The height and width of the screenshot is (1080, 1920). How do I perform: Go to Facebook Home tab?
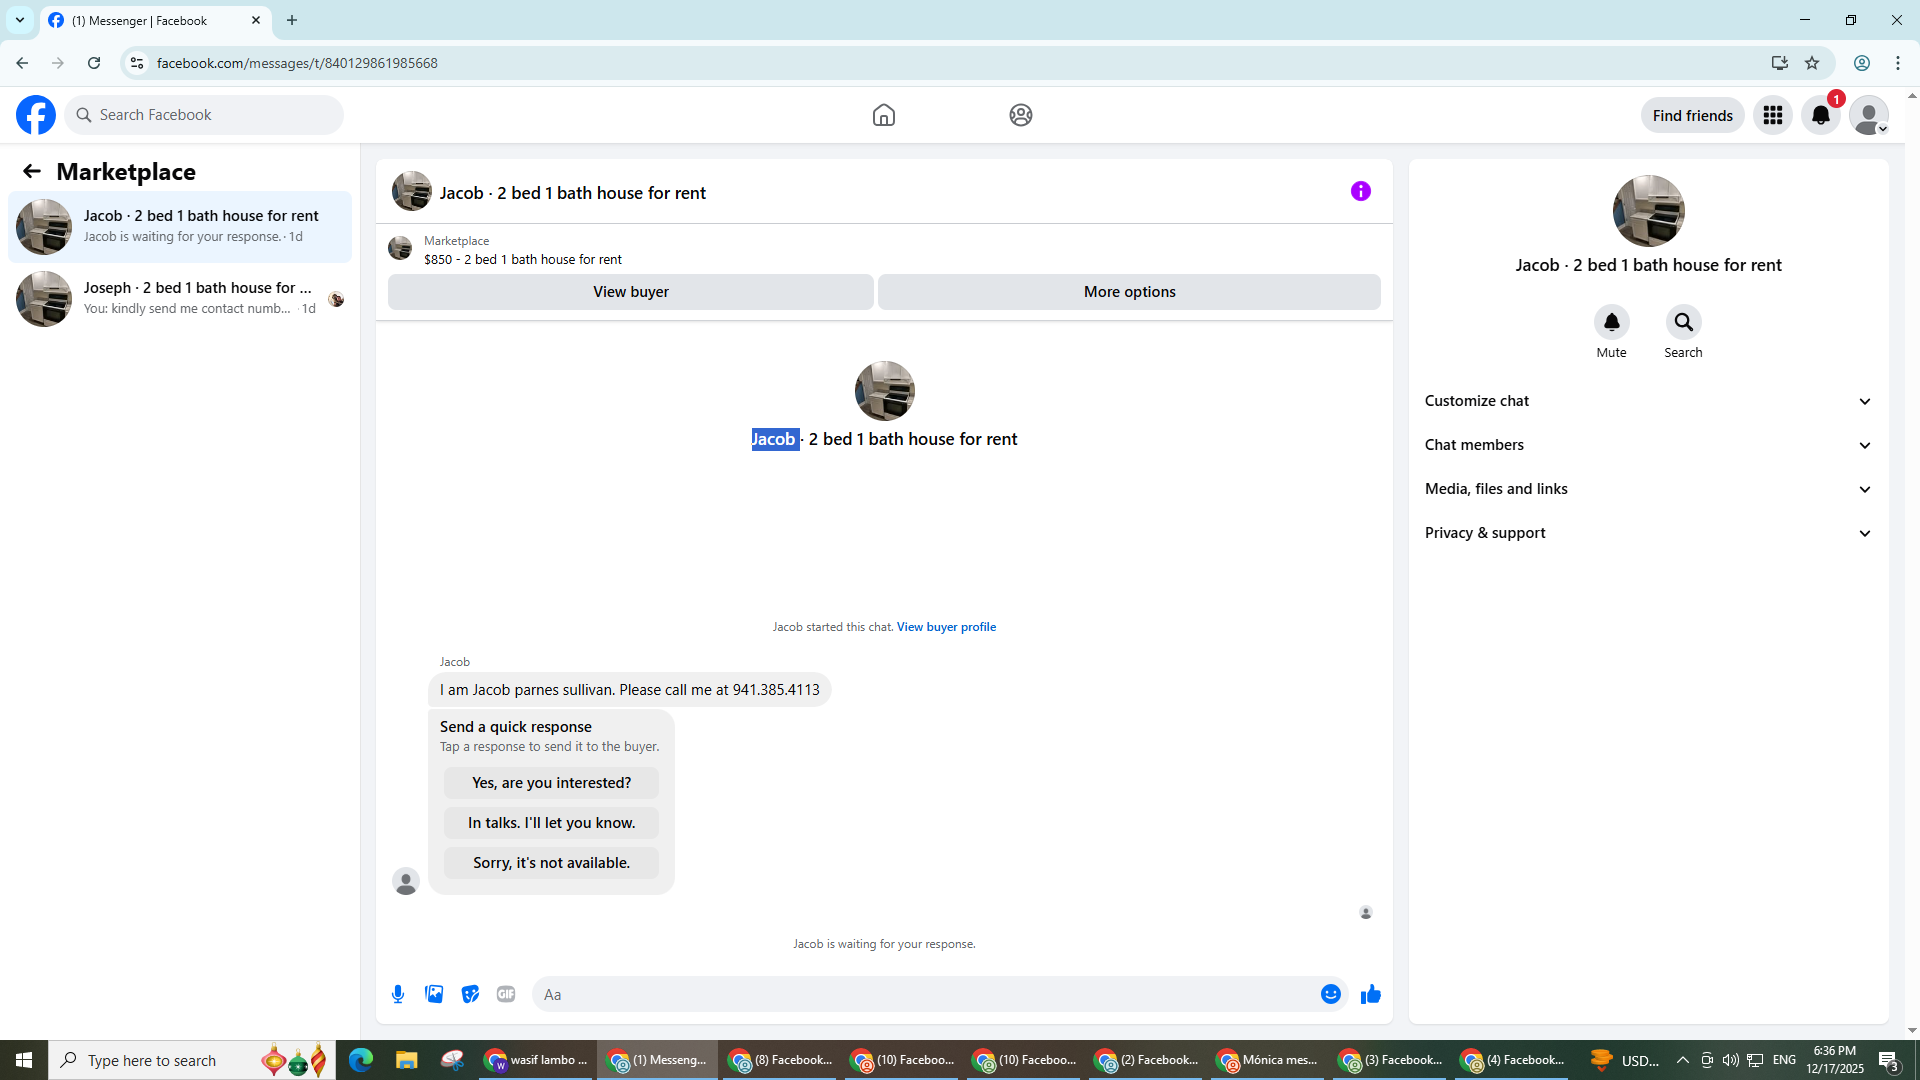(x=883, y=115)
